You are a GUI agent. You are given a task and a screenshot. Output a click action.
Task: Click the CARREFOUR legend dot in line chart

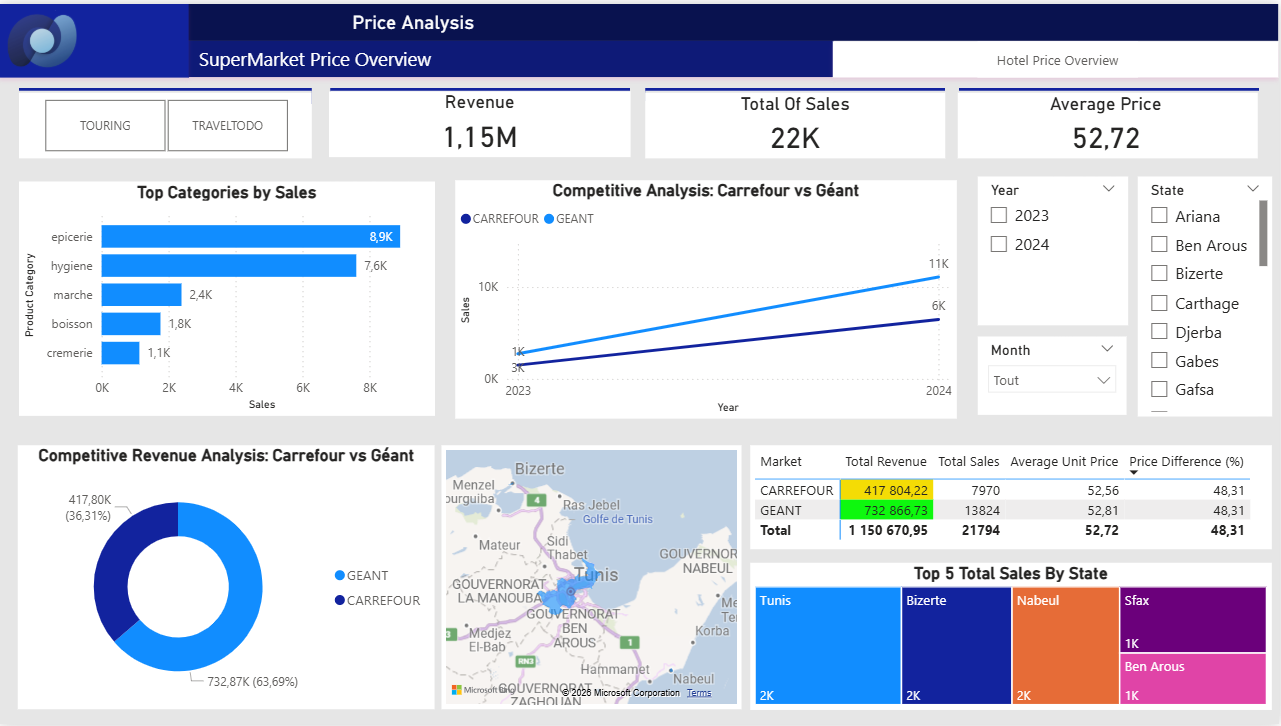(466, 219)
